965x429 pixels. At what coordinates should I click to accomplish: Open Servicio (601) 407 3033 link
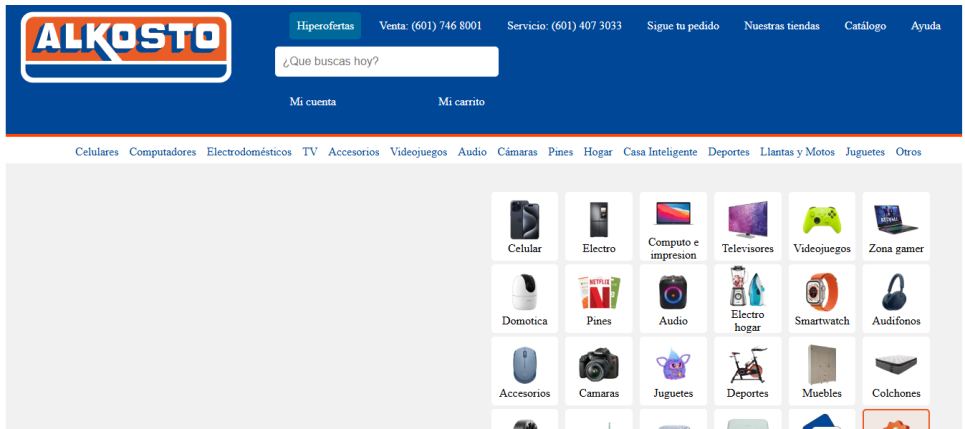tap(564, 26)
